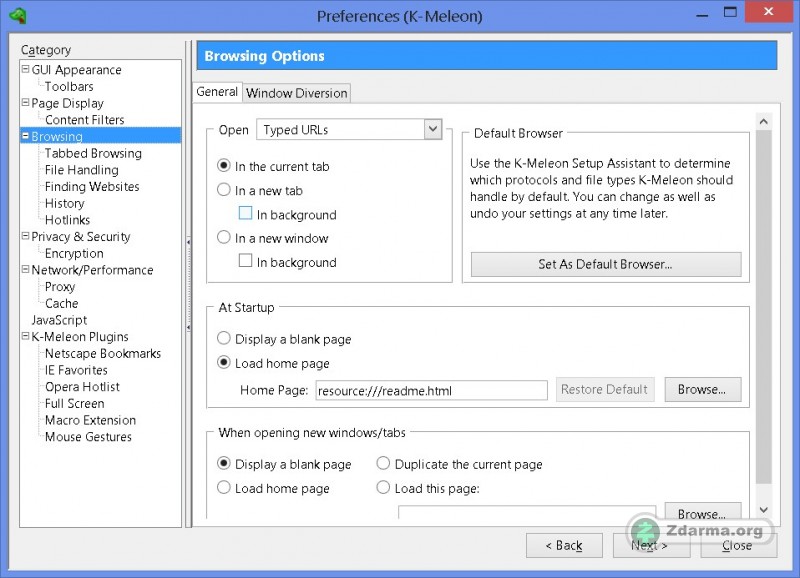Select the Hotlinks category
Image resolution: width=800 pixels, height=578 pixels.
coord(67,220)
